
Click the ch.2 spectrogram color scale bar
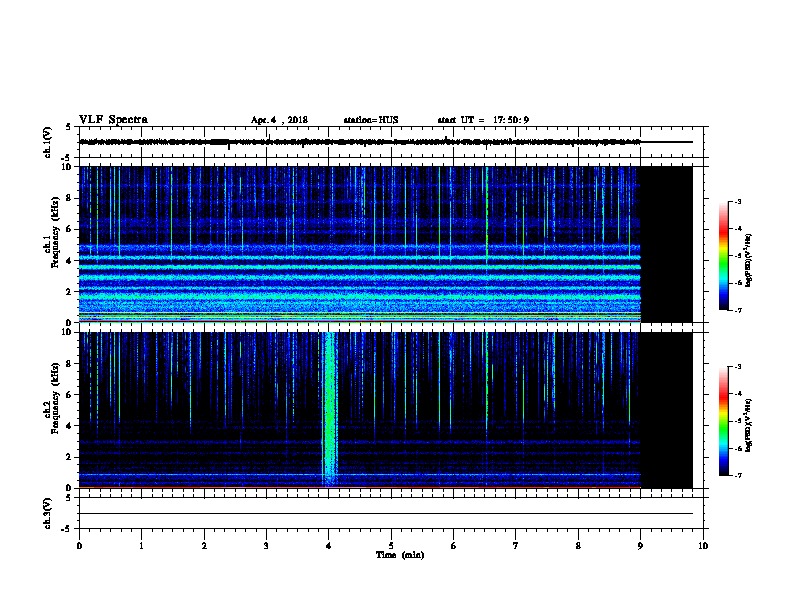(724, 421)
